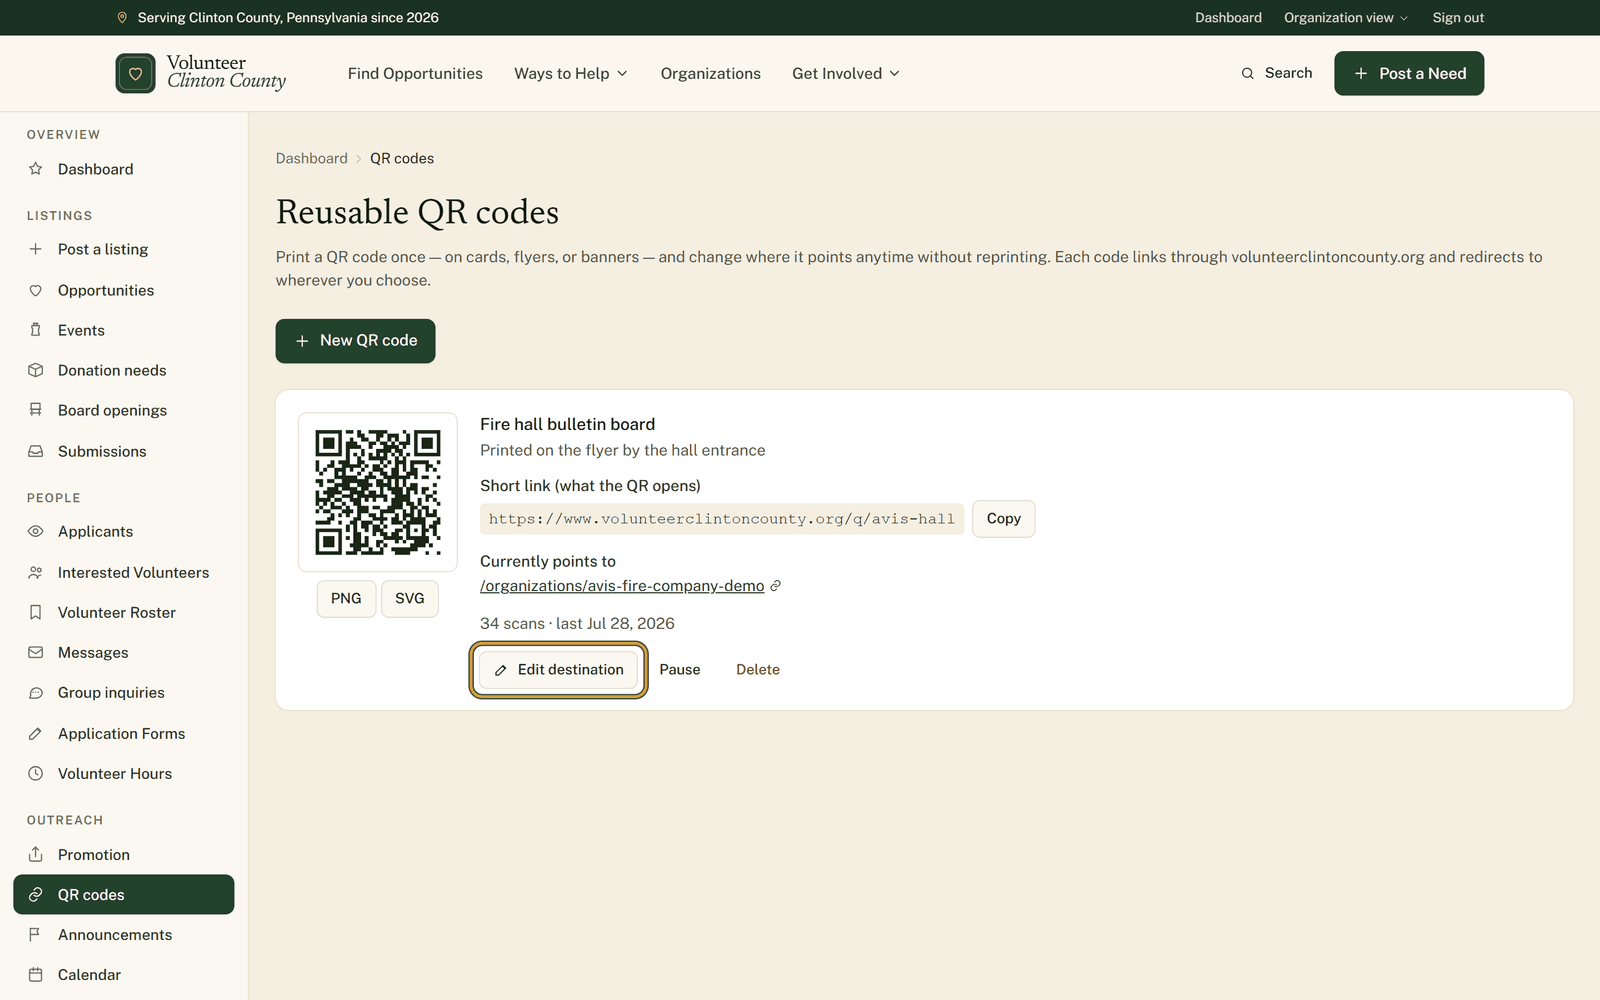
Task: Click the plus icon beside Post a listing
Action: click(36, 249)
